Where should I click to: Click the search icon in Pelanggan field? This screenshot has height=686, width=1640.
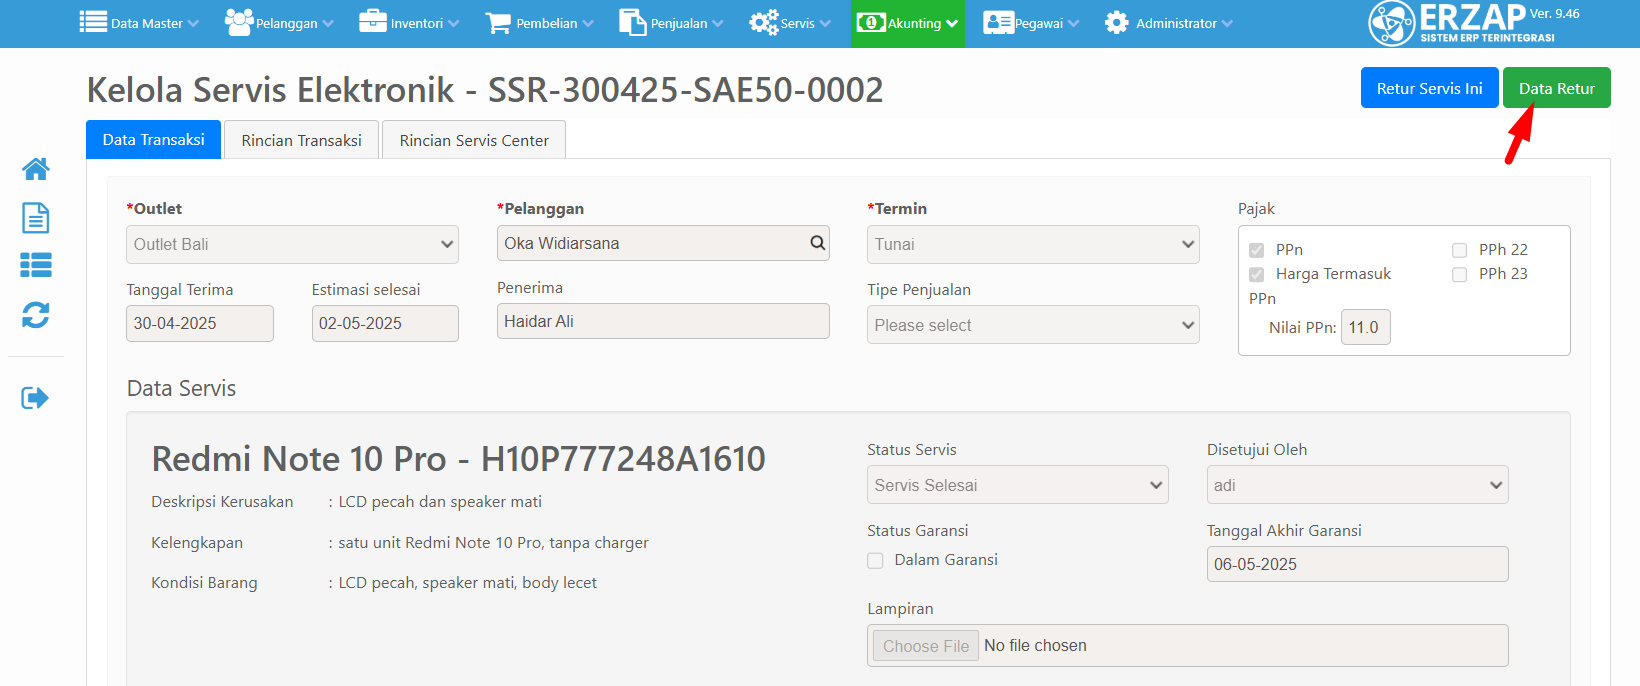click(x=817, y=243)
